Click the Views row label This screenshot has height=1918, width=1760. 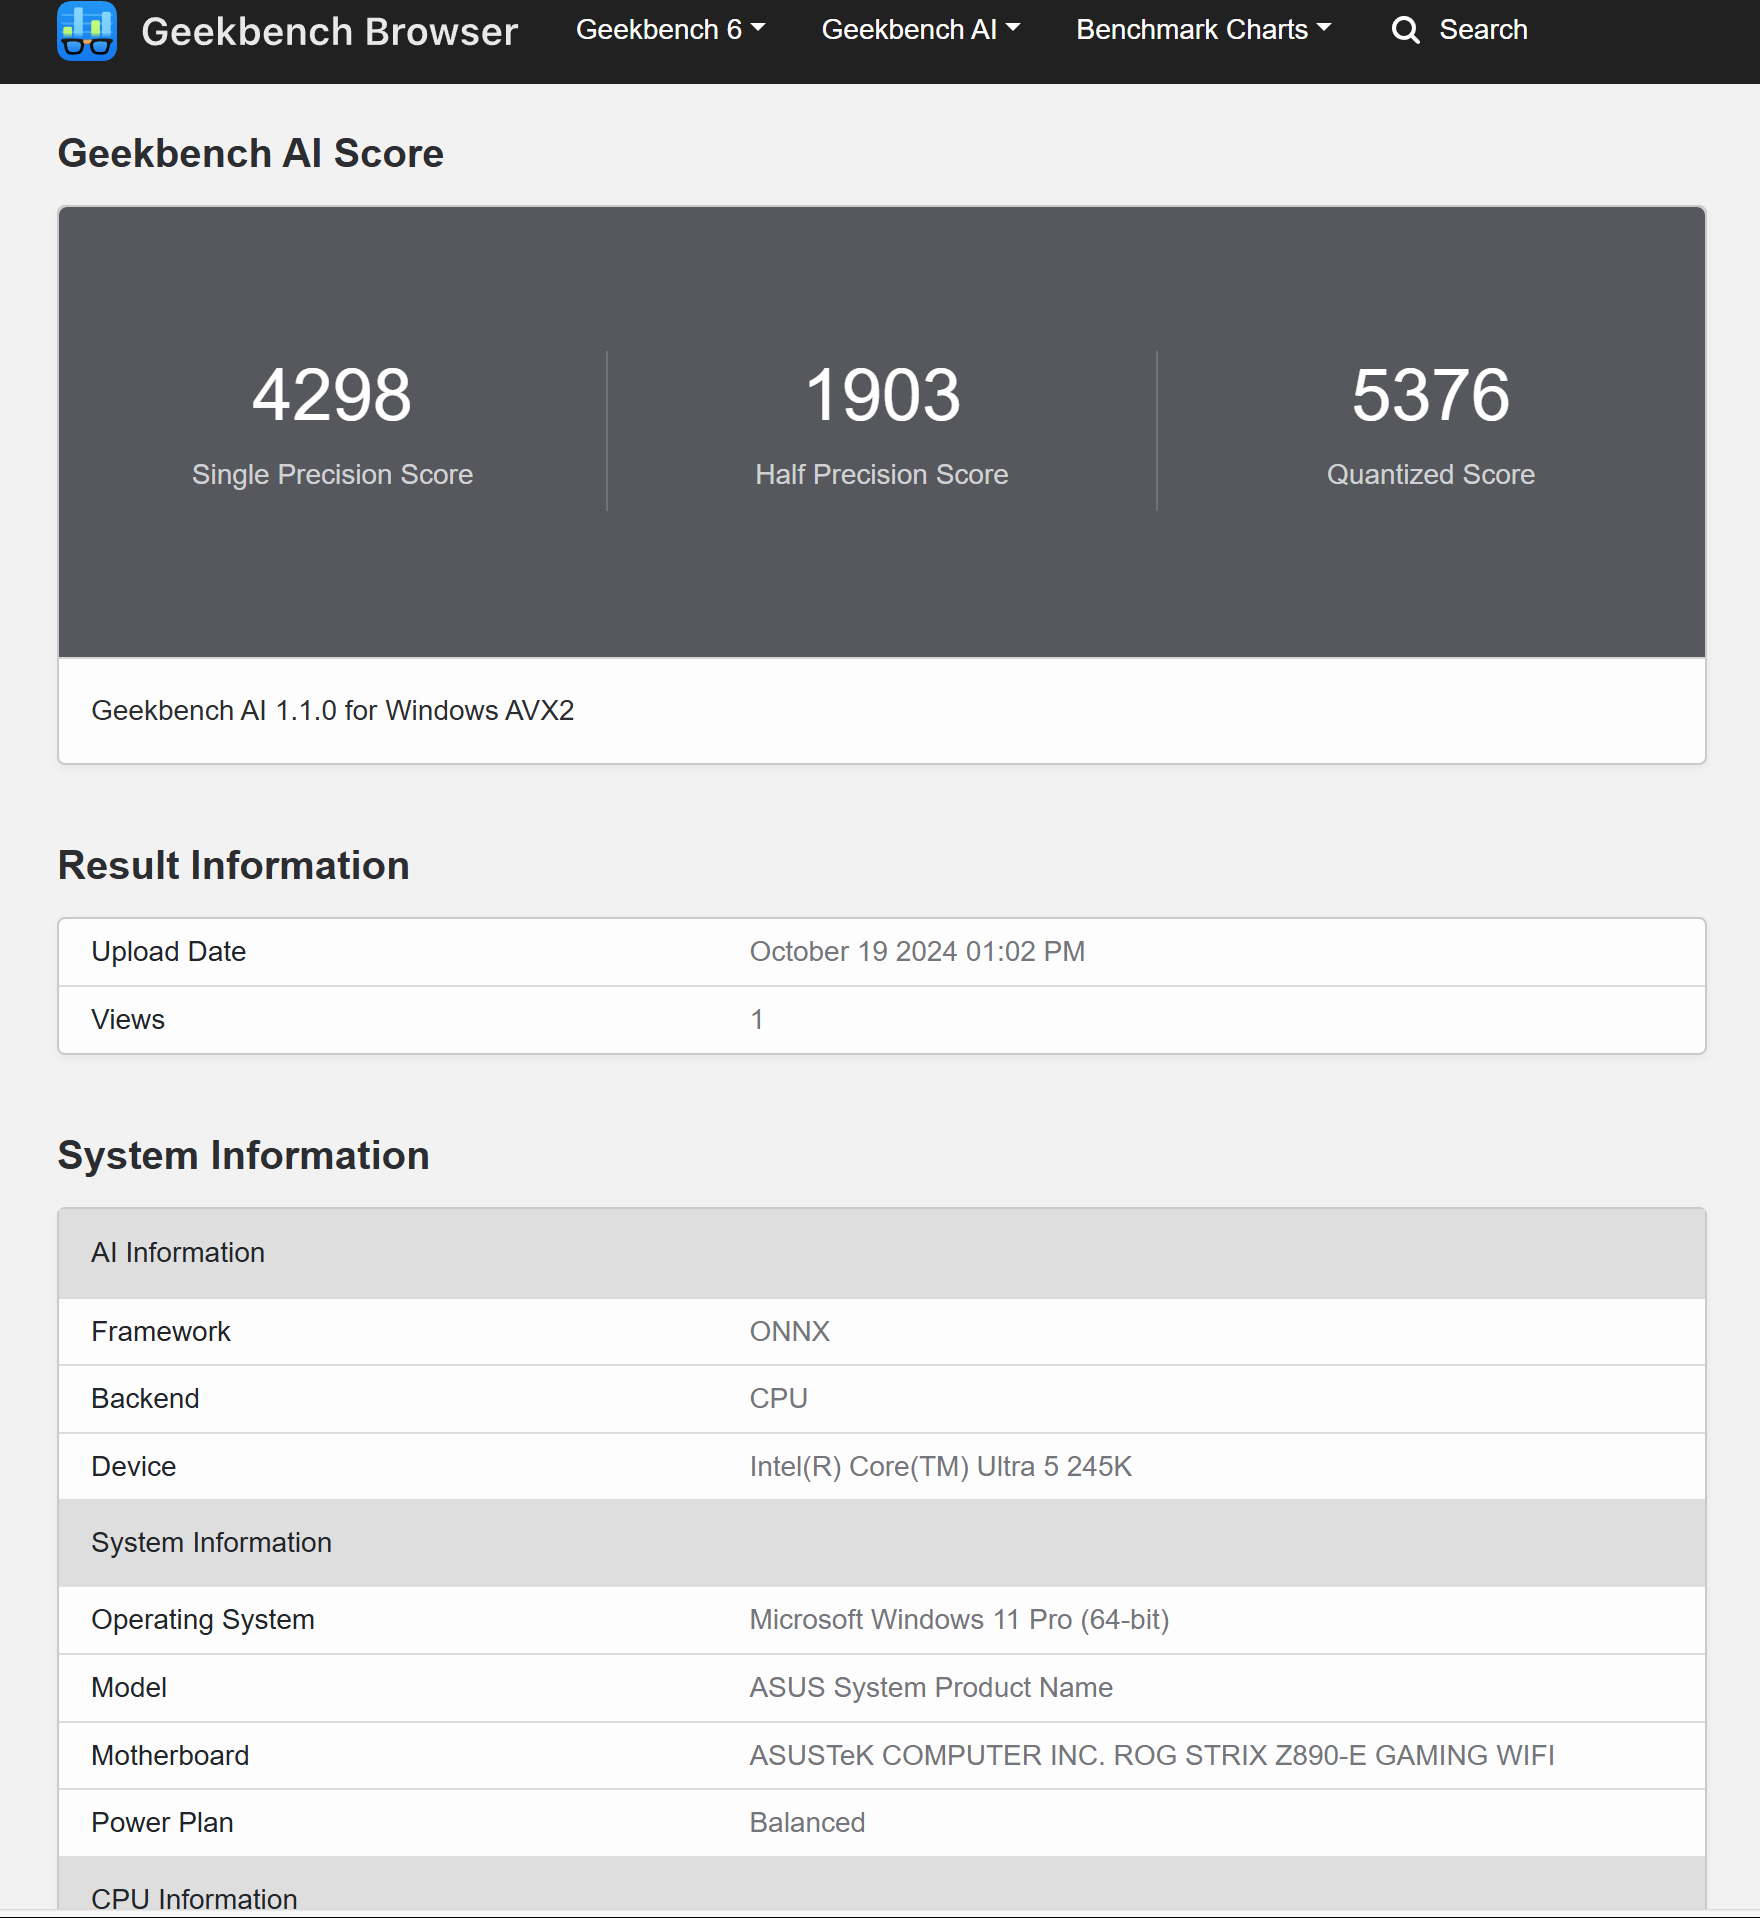pyautogui.click(x=128, y=1019)
